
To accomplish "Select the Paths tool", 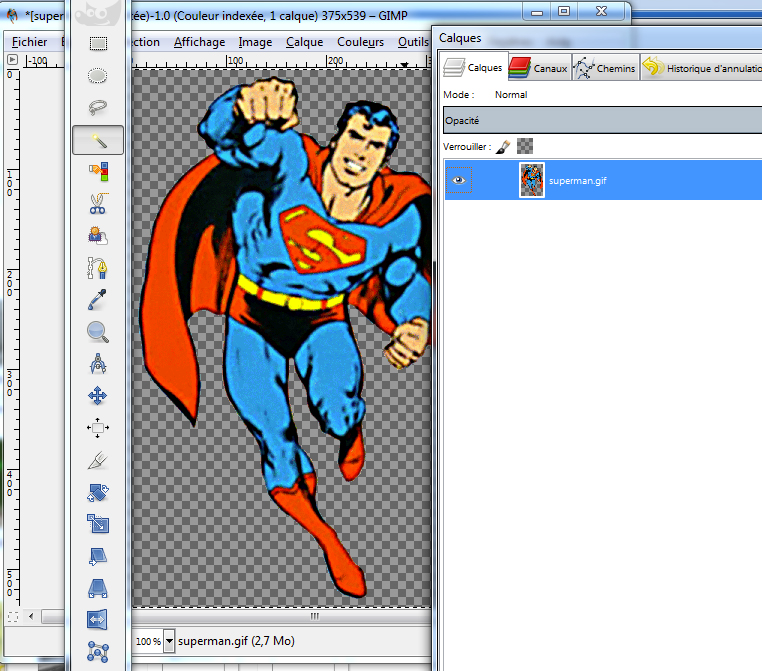I will point(98,268).
